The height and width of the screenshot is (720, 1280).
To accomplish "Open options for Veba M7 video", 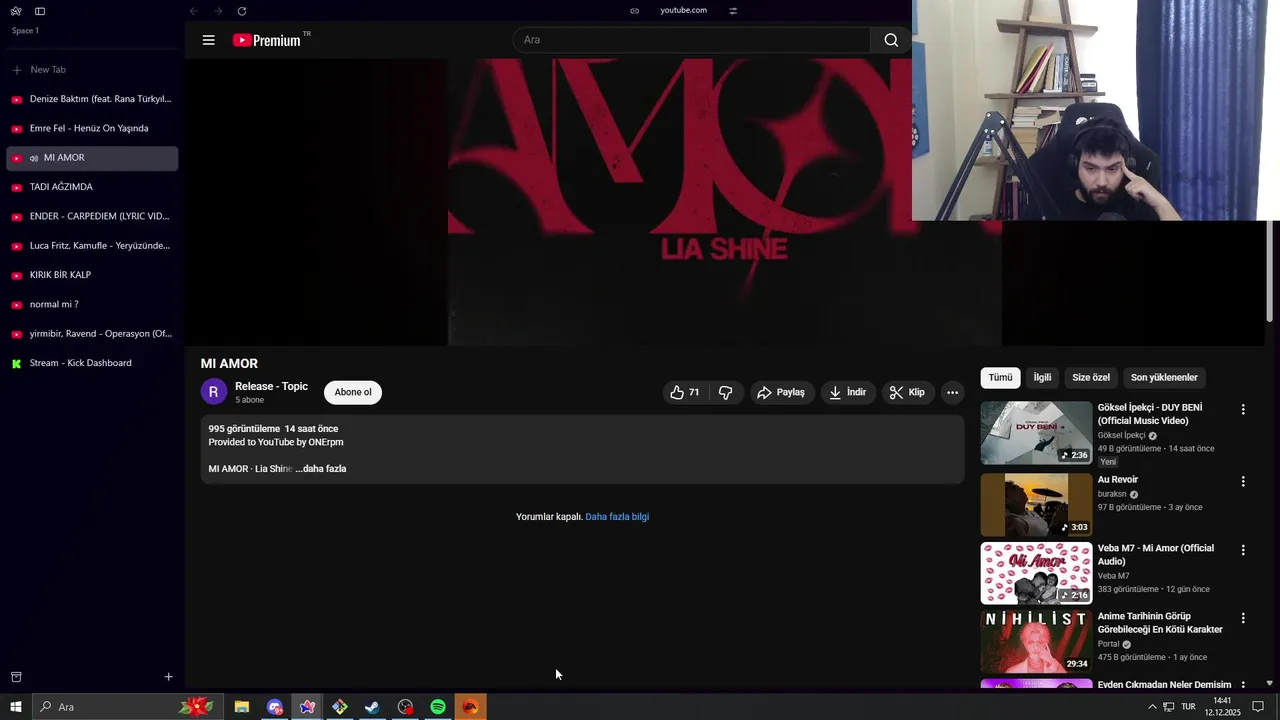I will (1243, 550).
